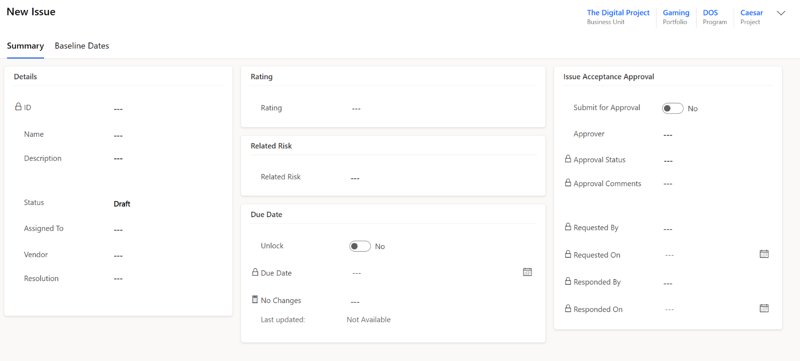This screenshot has width=800, height=361.
Task: Click the lock icon beside ID
Action: [18, 107]
